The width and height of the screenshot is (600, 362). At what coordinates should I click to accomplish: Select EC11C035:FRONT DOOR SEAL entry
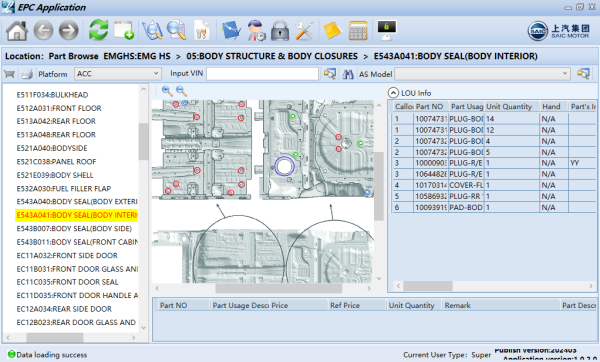click(x=67, y=282)
